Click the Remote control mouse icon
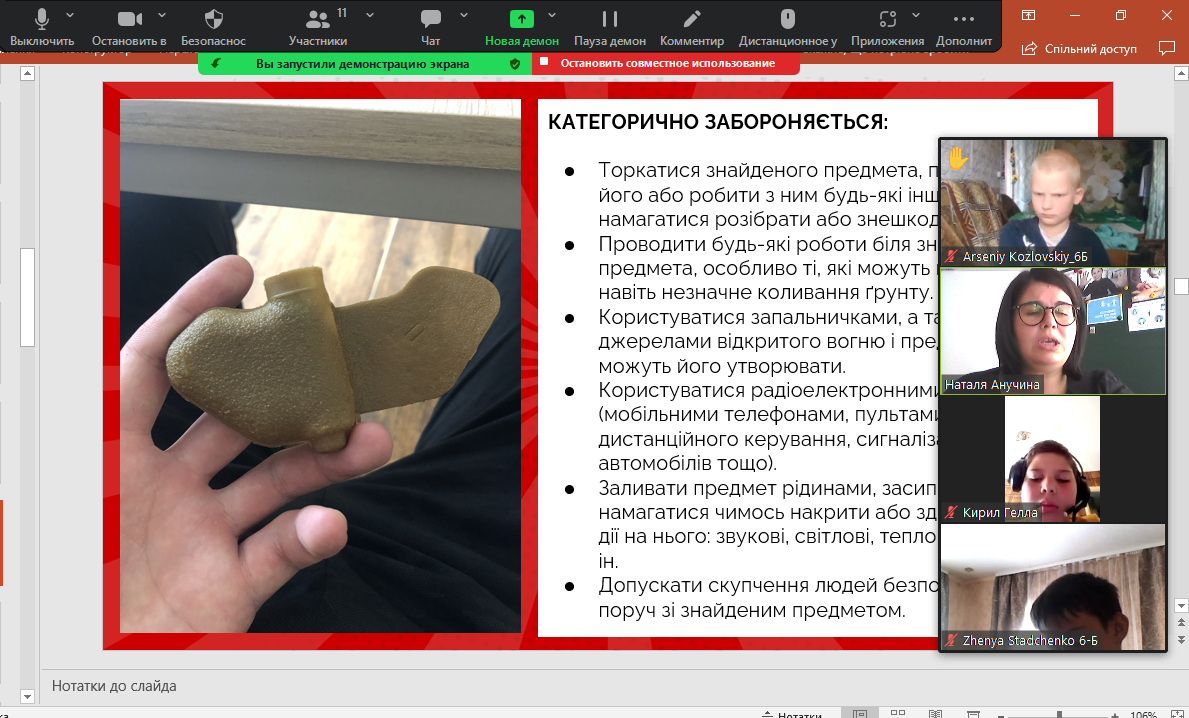 pyautogui.click(x=787, y=19)
